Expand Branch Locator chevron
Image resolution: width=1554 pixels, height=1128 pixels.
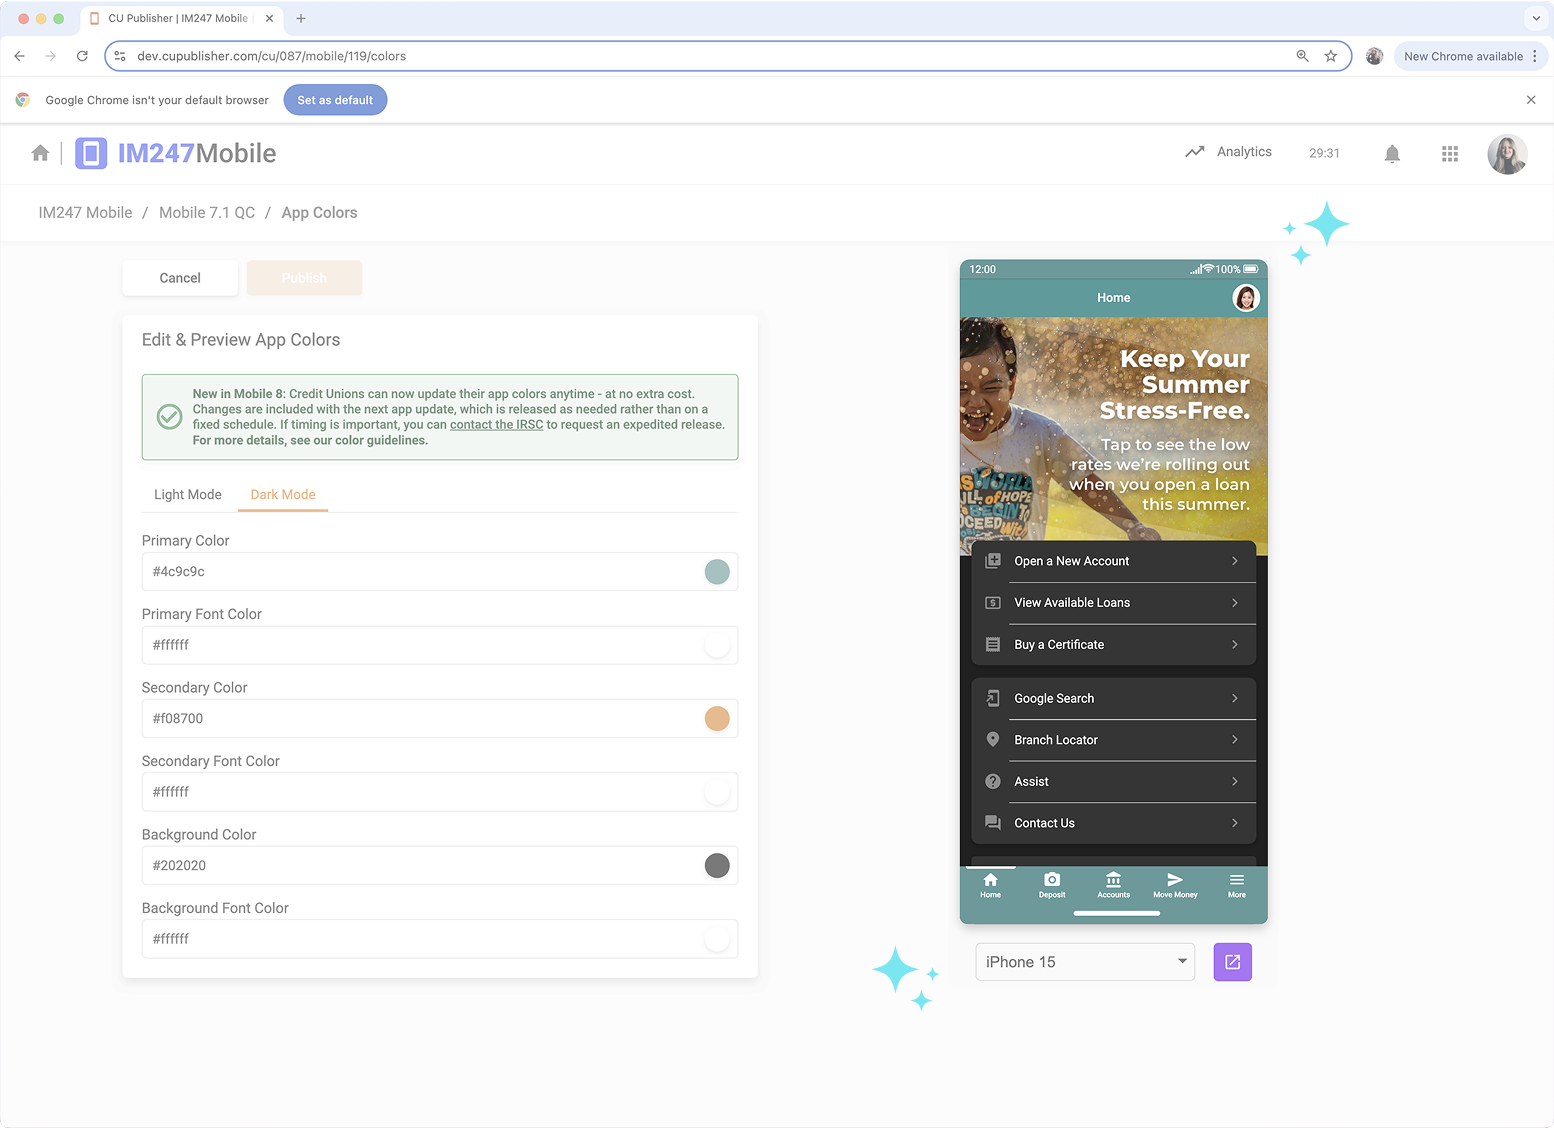coord(1235,740)
